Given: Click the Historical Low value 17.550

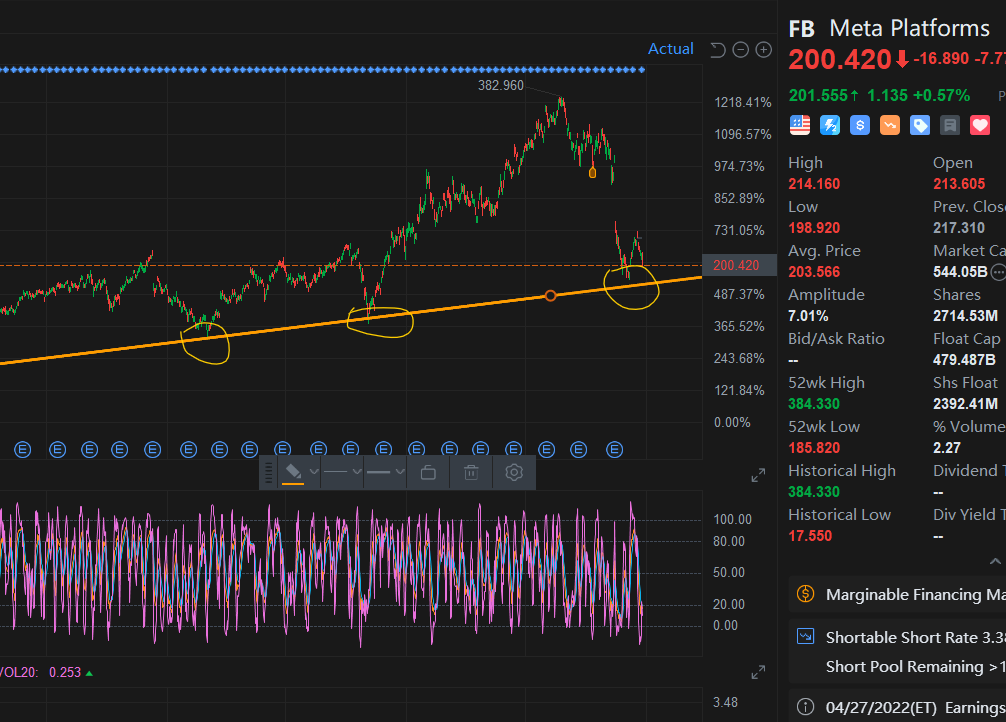Looking at the screenshot, I should coord(810,536).
